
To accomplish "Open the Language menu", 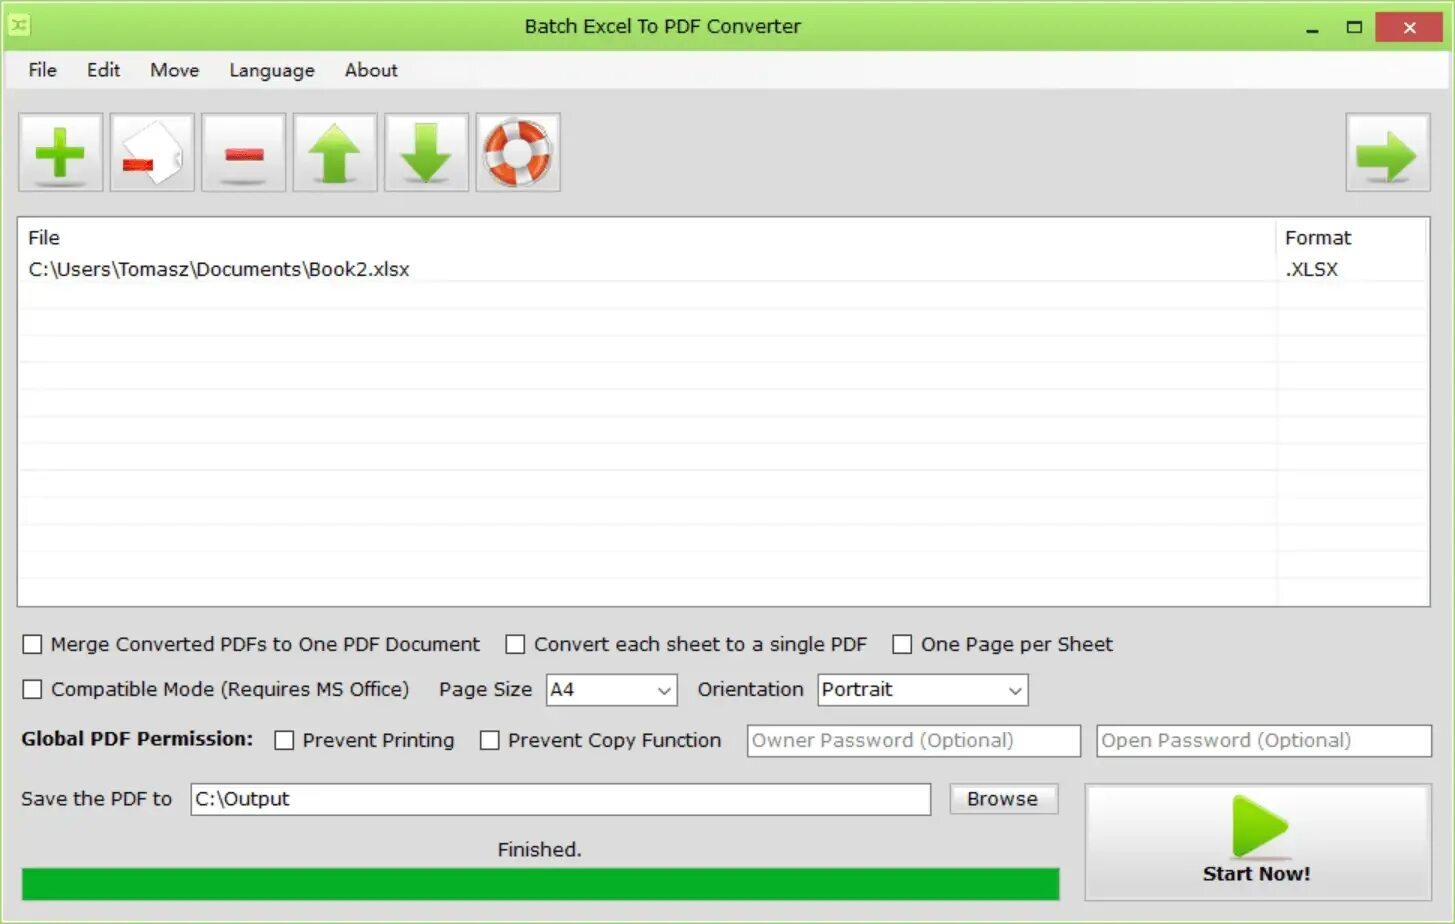I will click(x=272, y=70).
